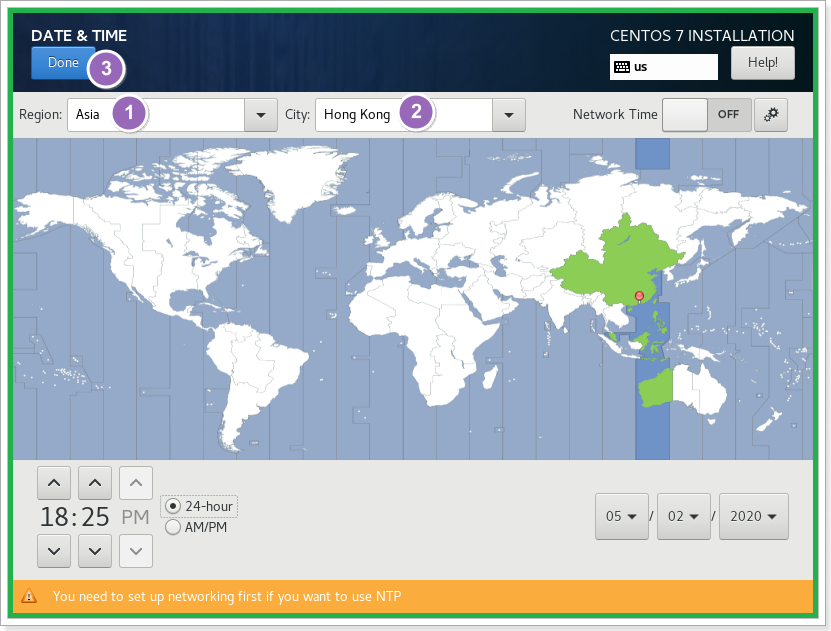Image resolution: width=831 pixels, height=631 pixels.
Task: Click the networking NTP warning message
Action: tap(227, 597)
